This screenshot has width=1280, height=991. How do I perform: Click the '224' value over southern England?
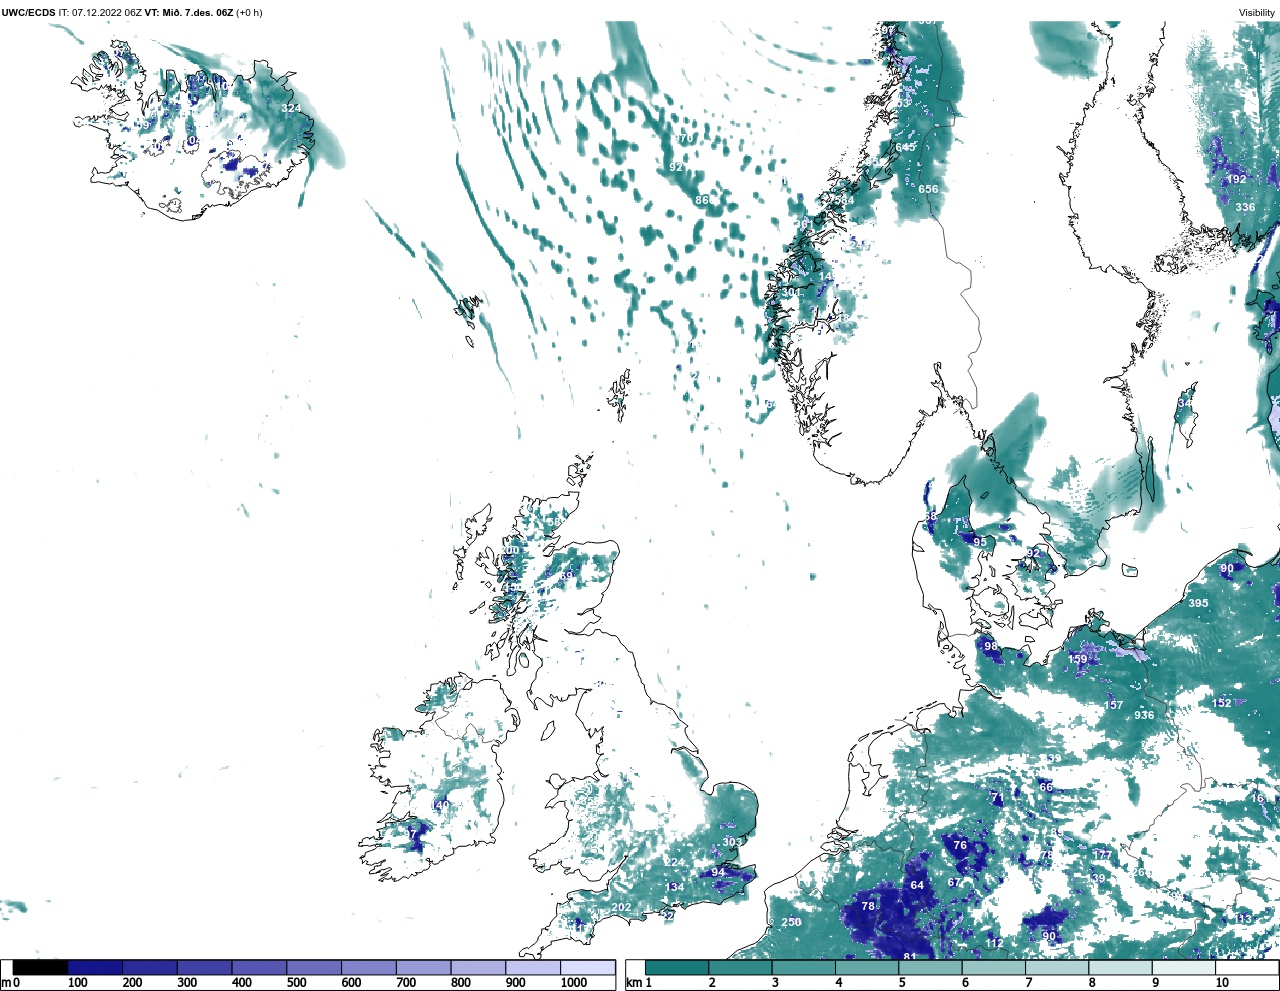[675, 862]
